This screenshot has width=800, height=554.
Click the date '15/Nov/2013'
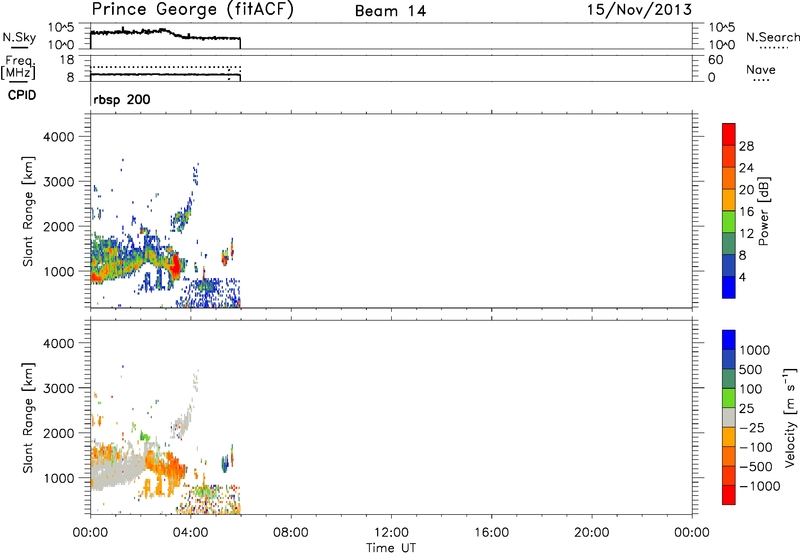[x=639, y=10]
